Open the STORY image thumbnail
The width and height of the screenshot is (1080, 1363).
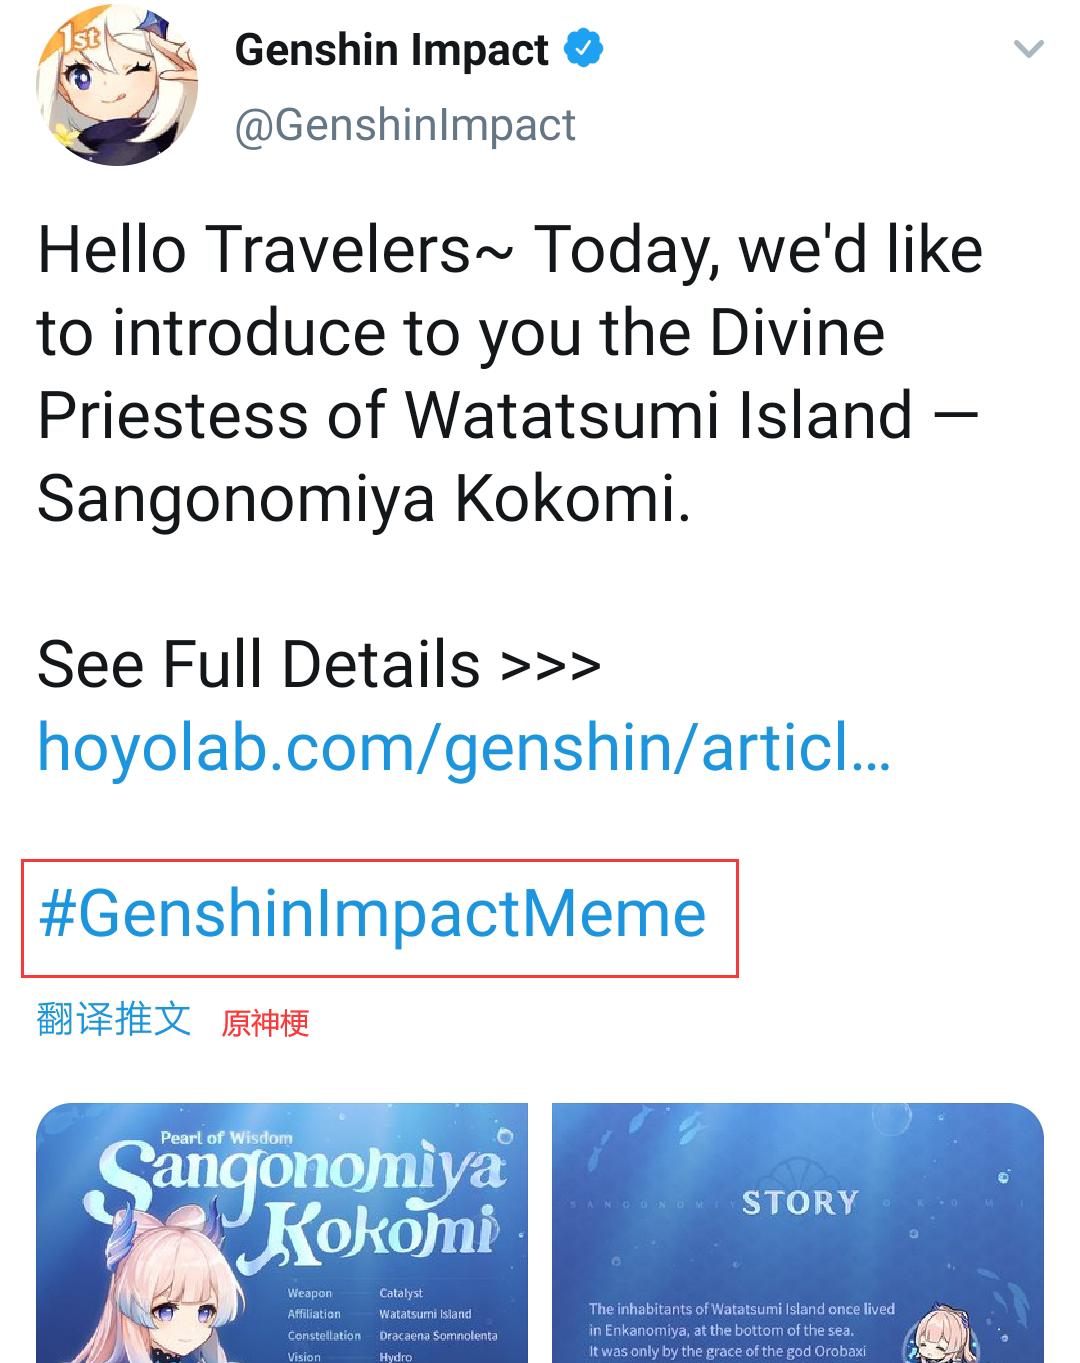click(x=797, y=1232)
